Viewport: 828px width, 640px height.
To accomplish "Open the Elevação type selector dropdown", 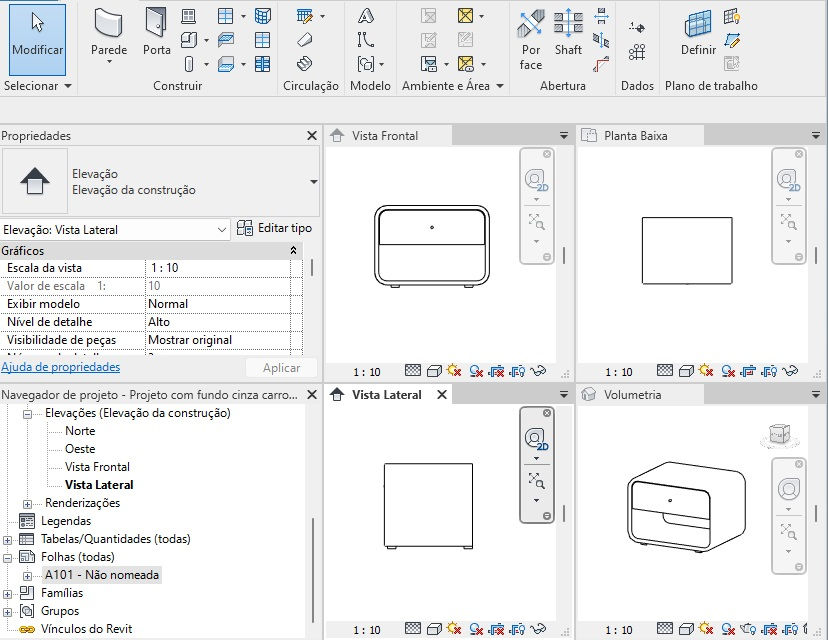I will 220,229.
